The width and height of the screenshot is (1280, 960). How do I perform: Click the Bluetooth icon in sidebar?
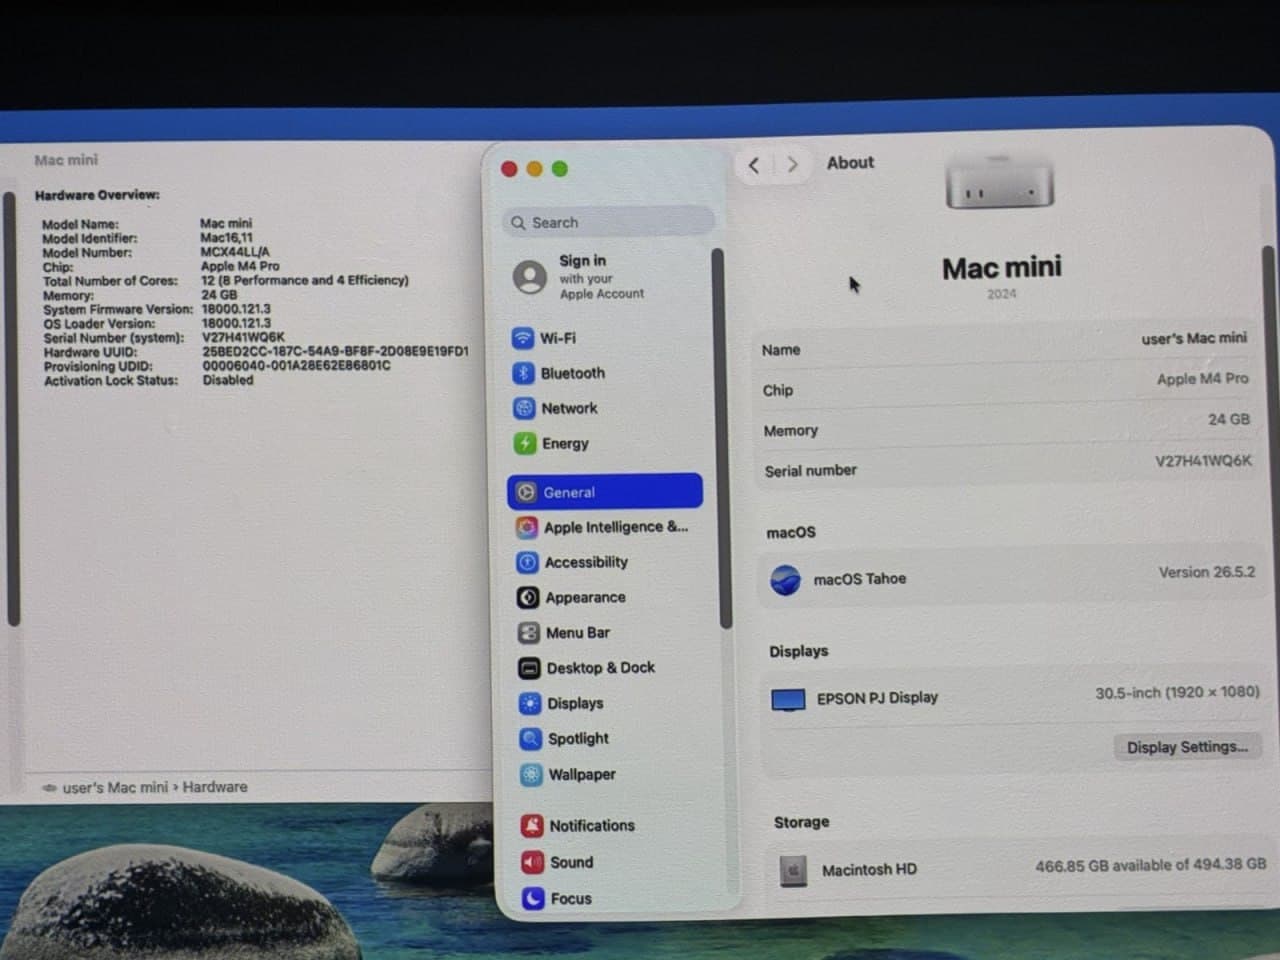tap(523, 373)
